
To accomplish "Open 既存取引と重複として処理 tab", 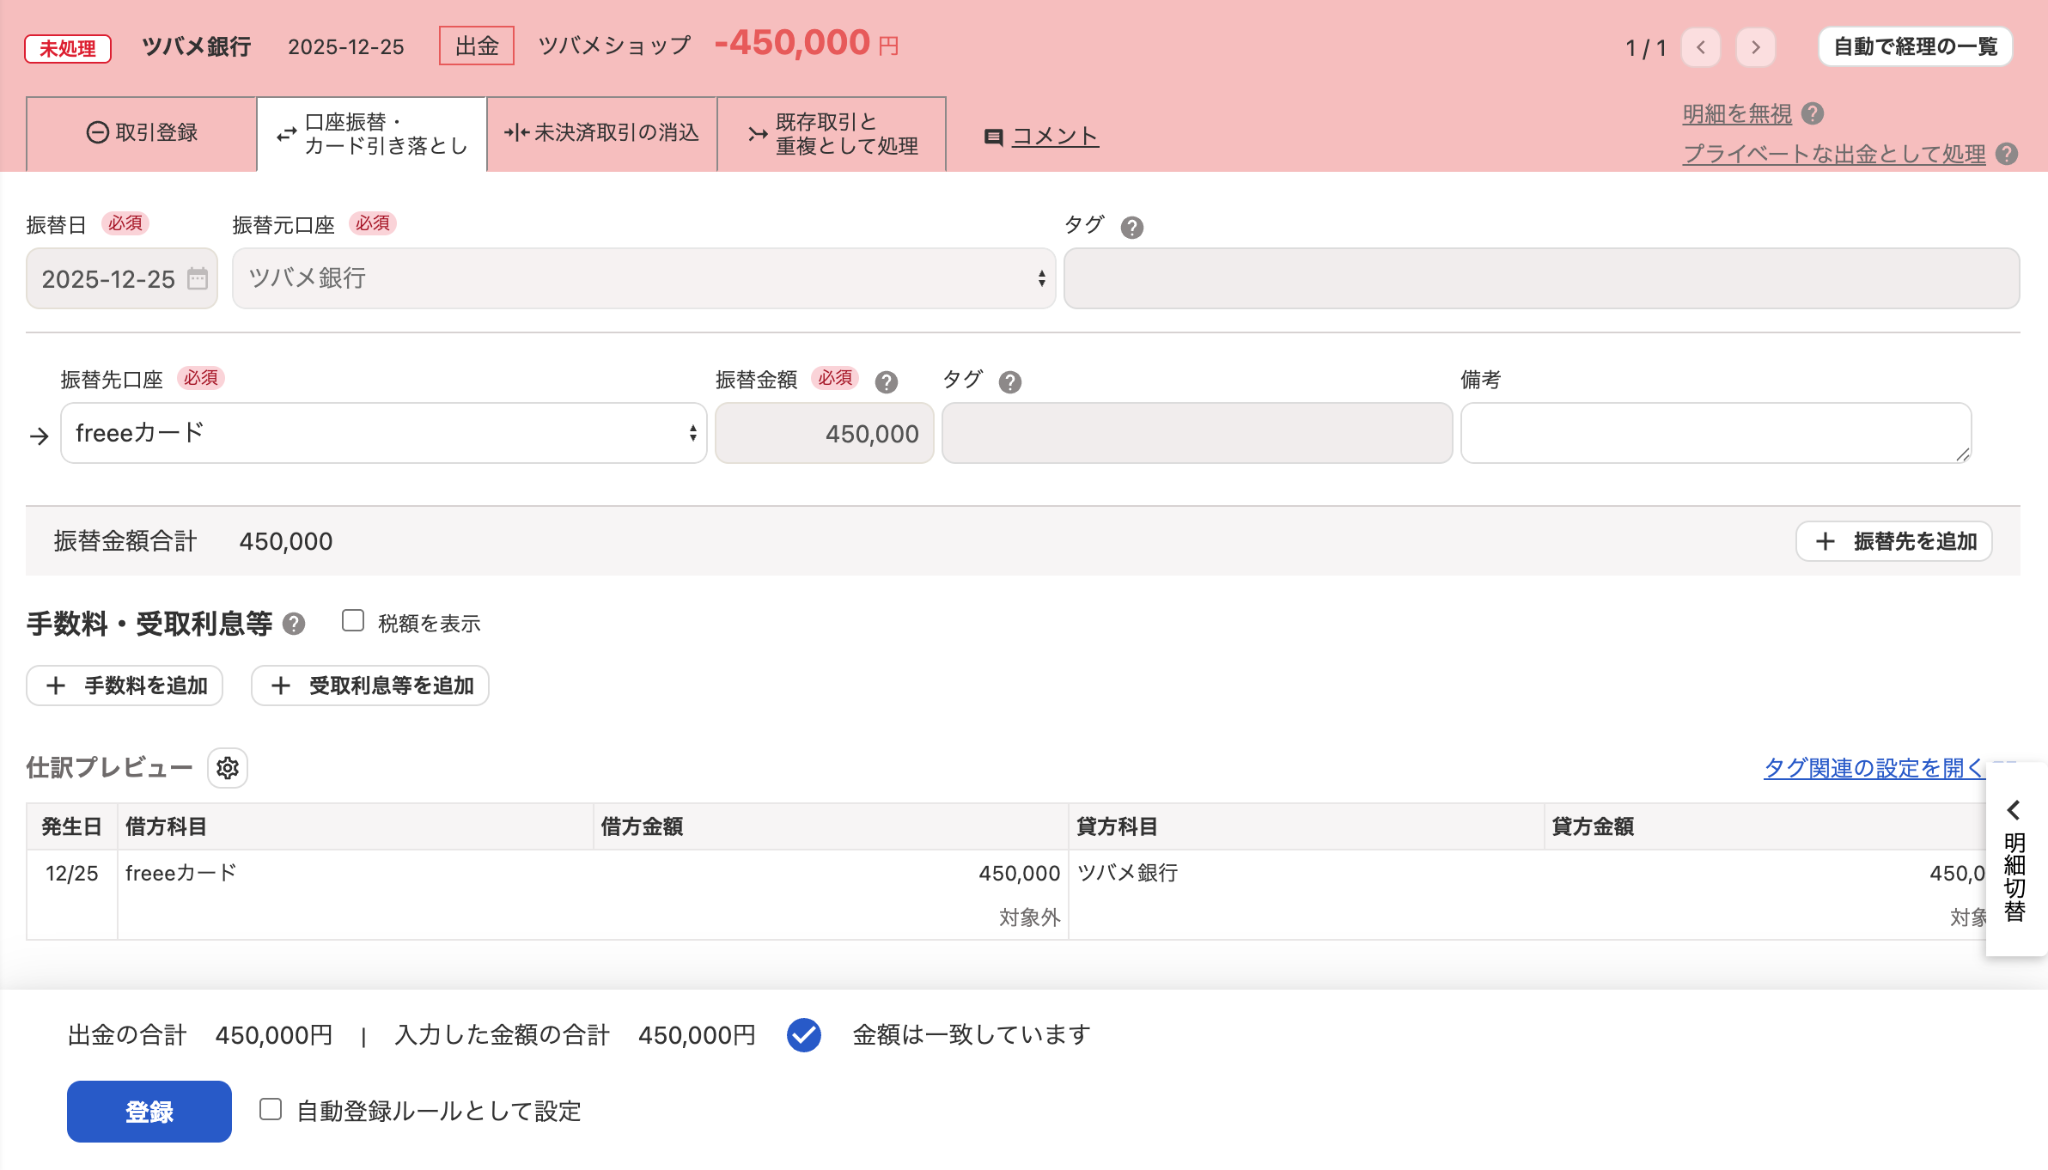I will [832, 134].
